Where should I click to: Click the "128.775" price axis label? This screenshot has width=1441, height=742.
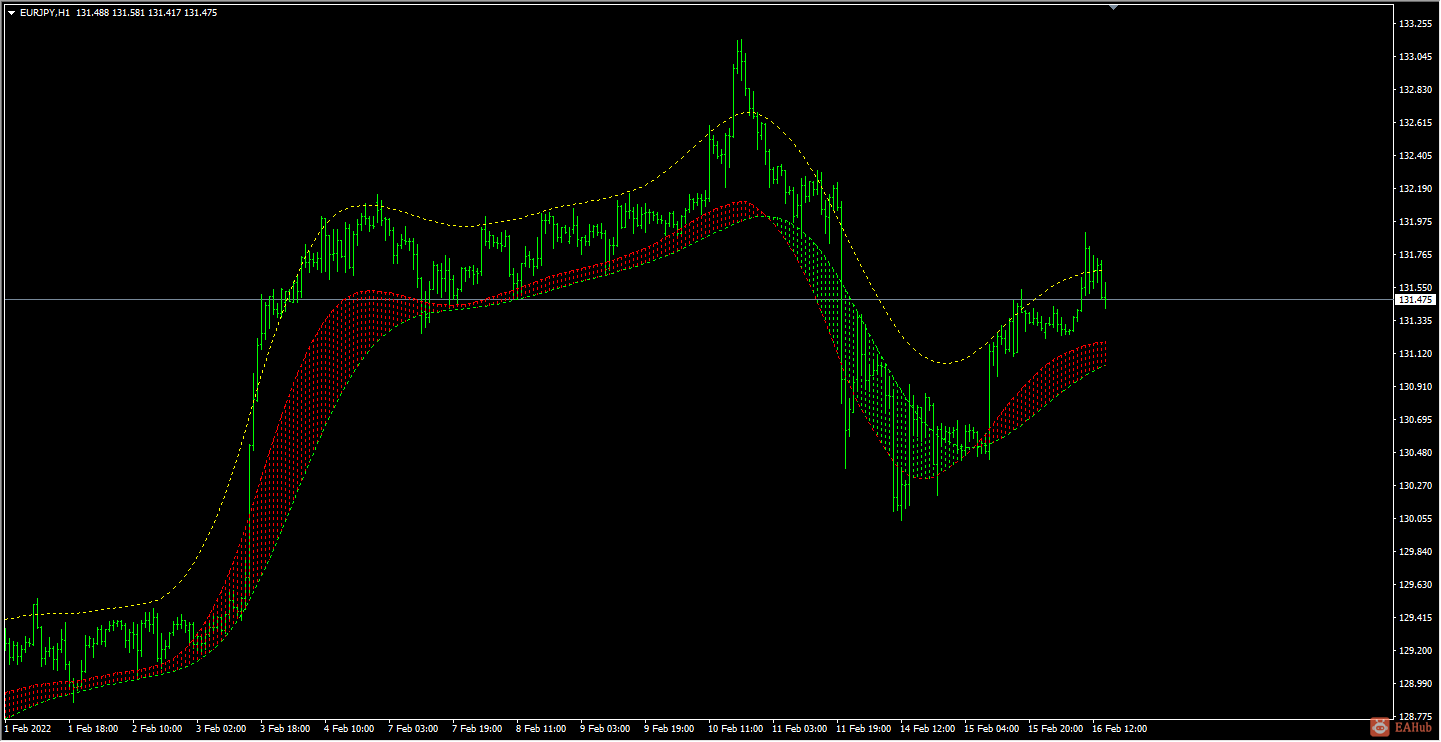(x=1416, y=717)
